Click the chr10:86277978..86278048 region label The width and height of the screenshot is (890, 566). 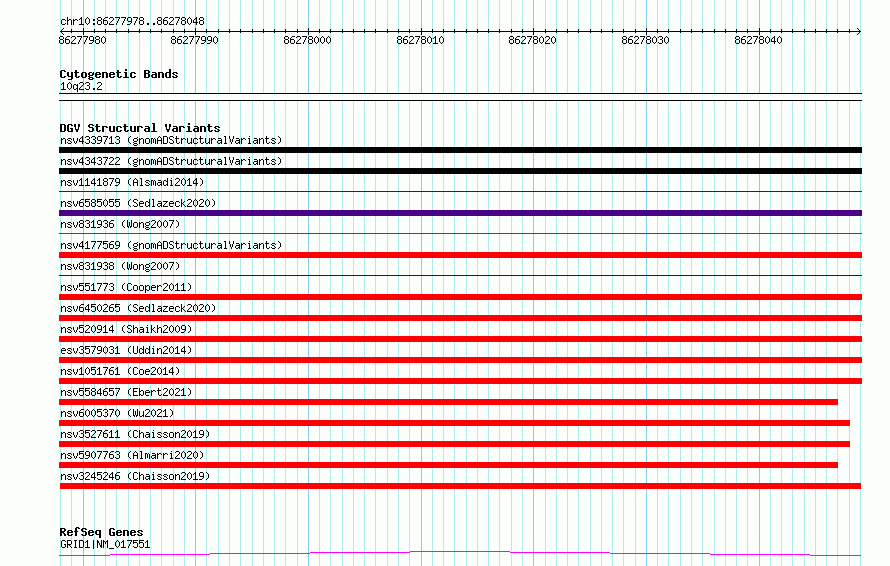click(132, 21)
